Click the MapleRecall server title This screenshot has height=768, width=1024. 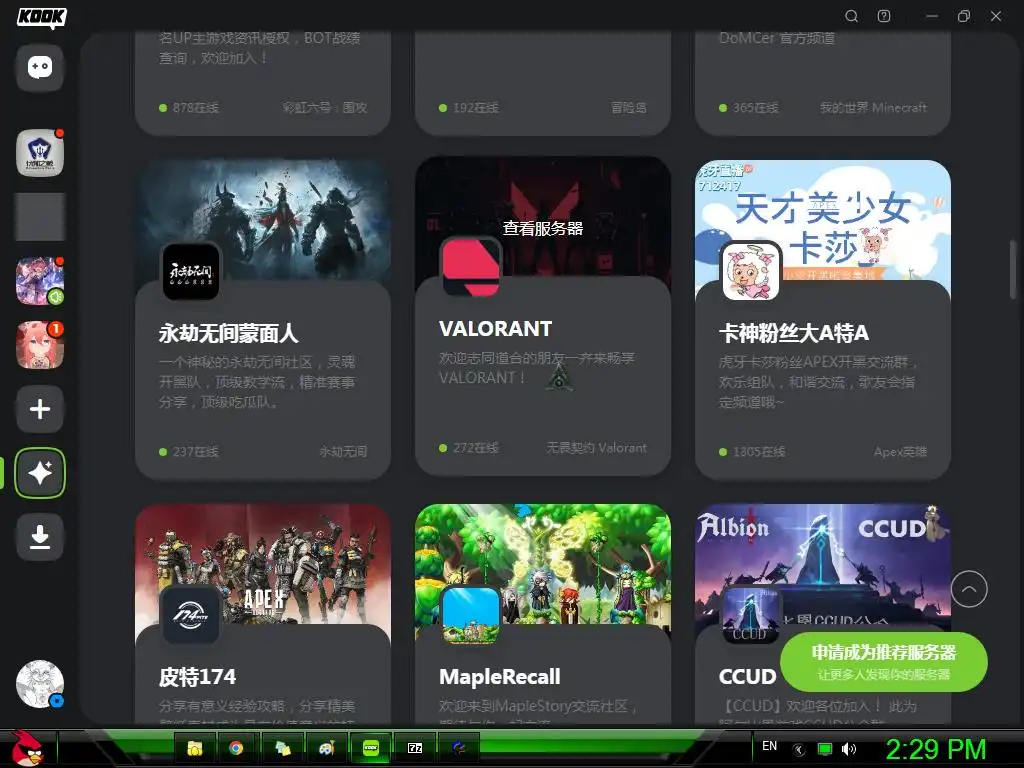tap(500, 677)
